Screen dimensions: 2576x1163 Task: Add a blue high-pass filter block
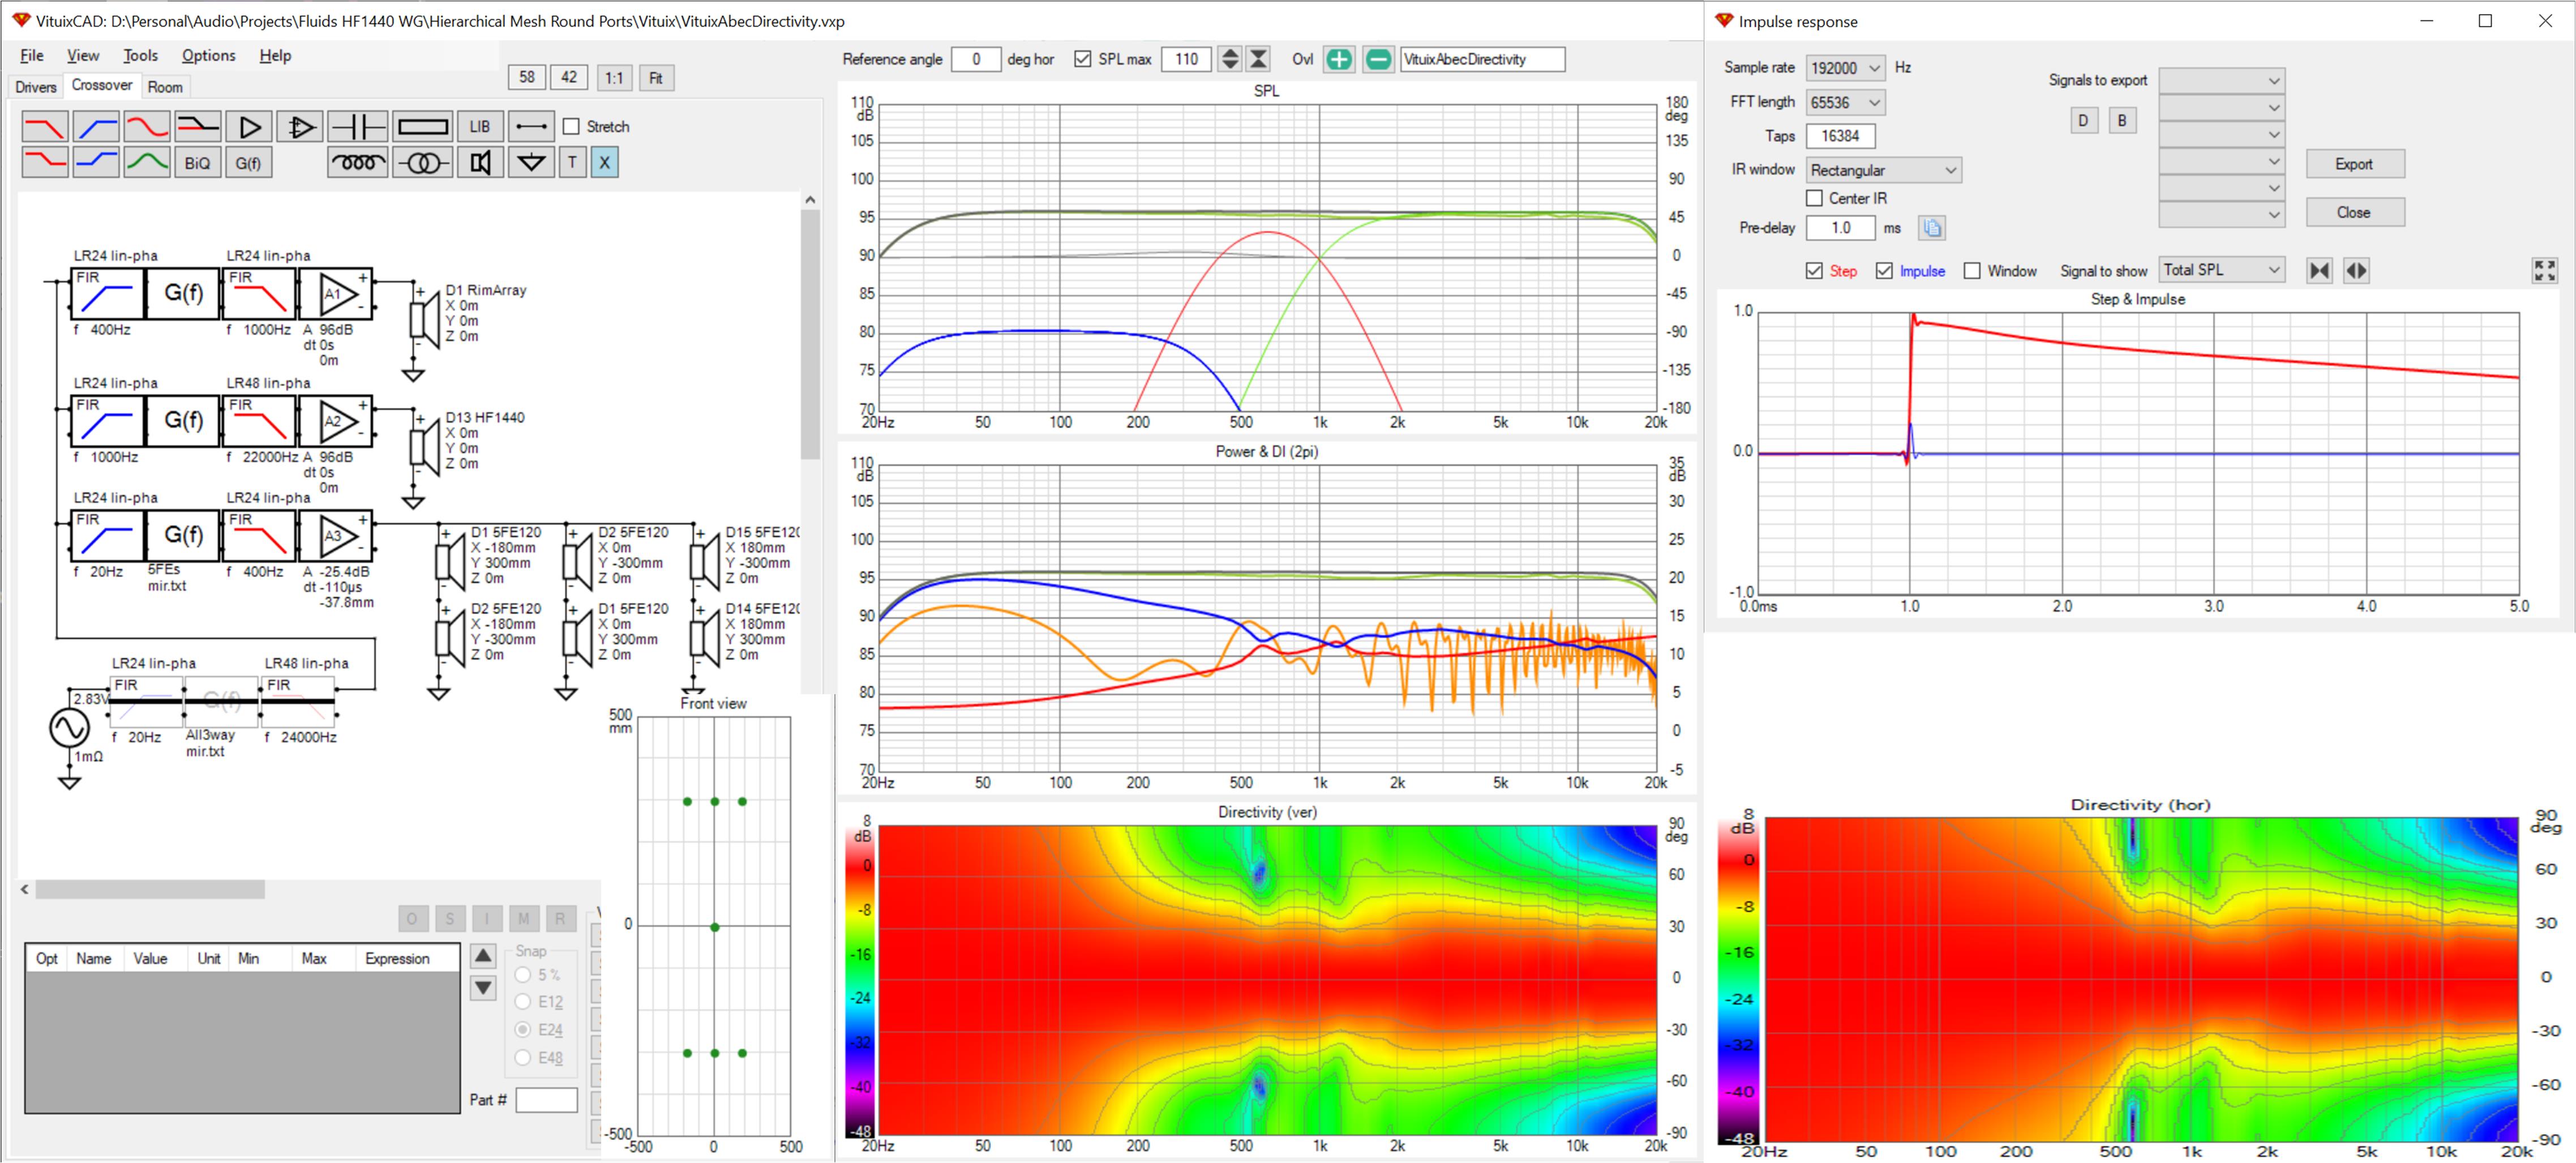tap(96, 127)
